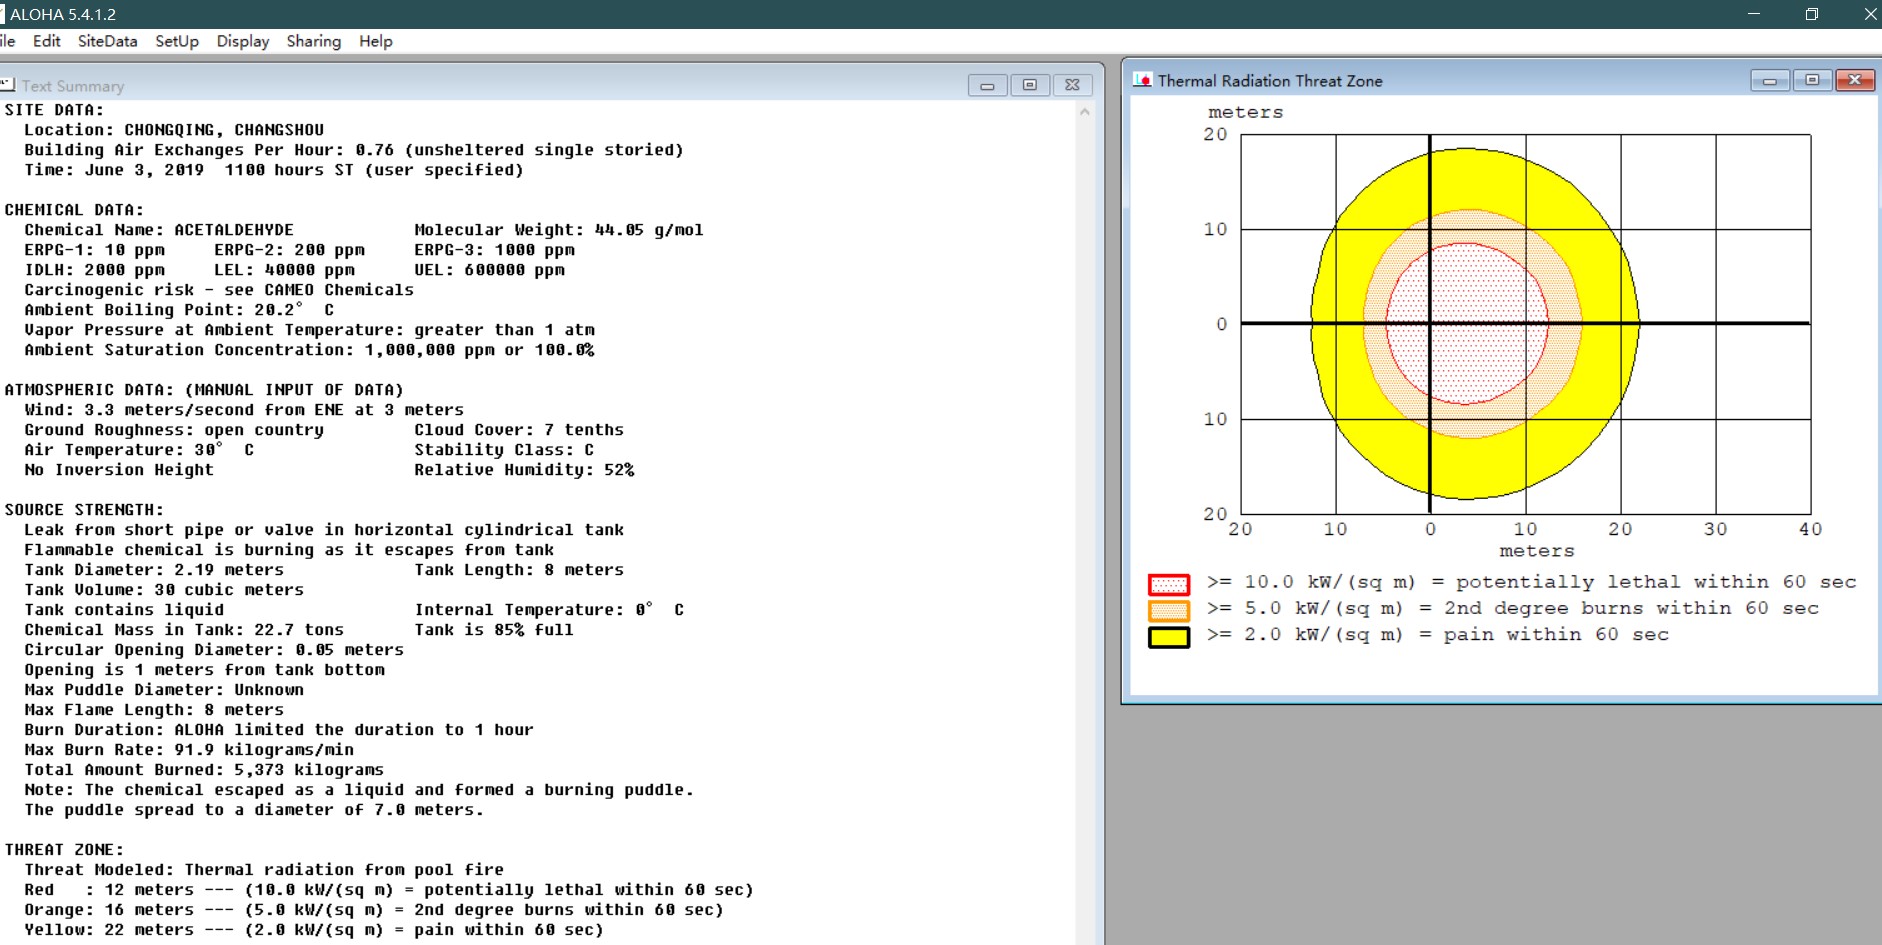Click the 'Internal Temperature: 0° C' text

coord(549,610)
